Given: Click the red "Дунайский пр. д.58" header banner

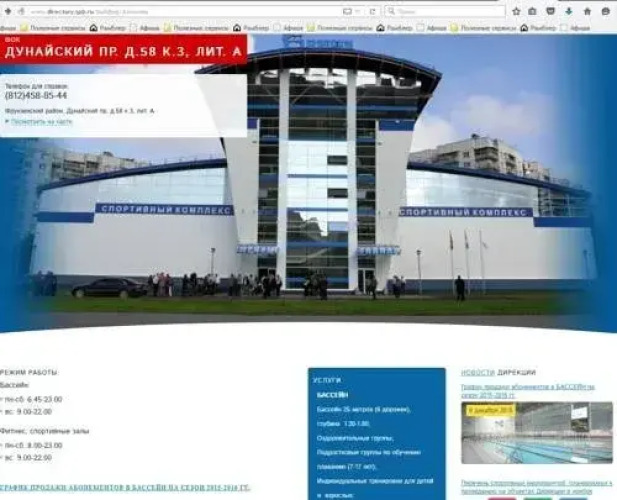Looking at the screenshot, I should tap(123, 50).
